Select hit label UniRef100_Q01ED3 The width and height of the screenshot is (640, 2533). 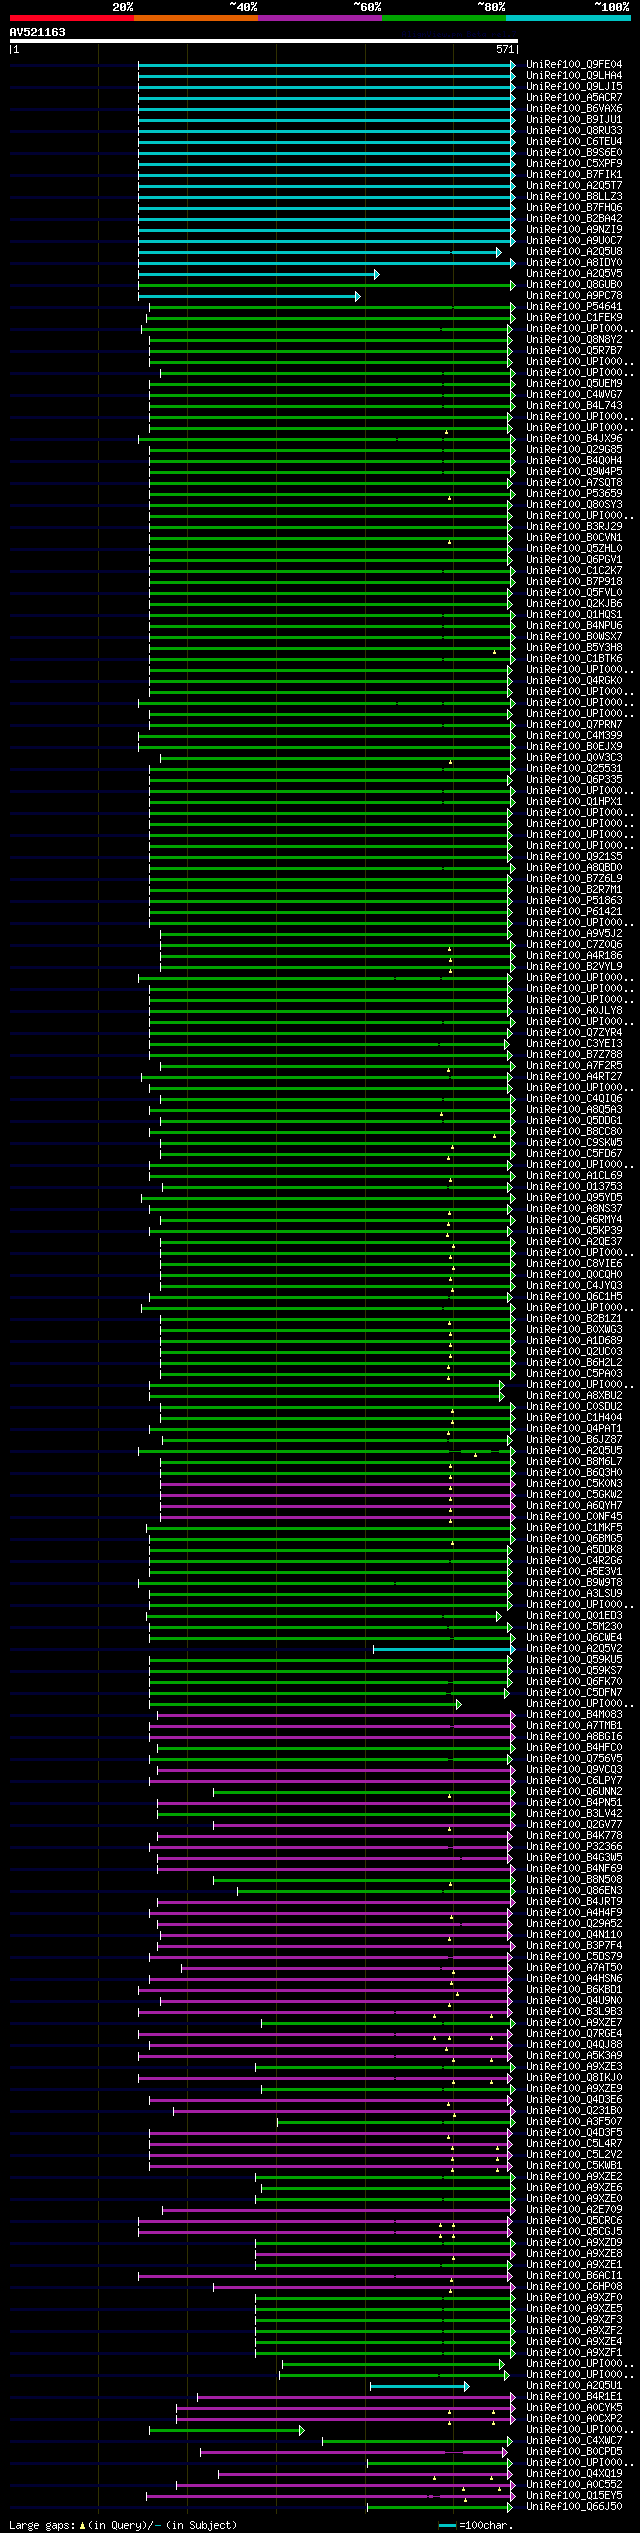click(x=574, y=1616)
